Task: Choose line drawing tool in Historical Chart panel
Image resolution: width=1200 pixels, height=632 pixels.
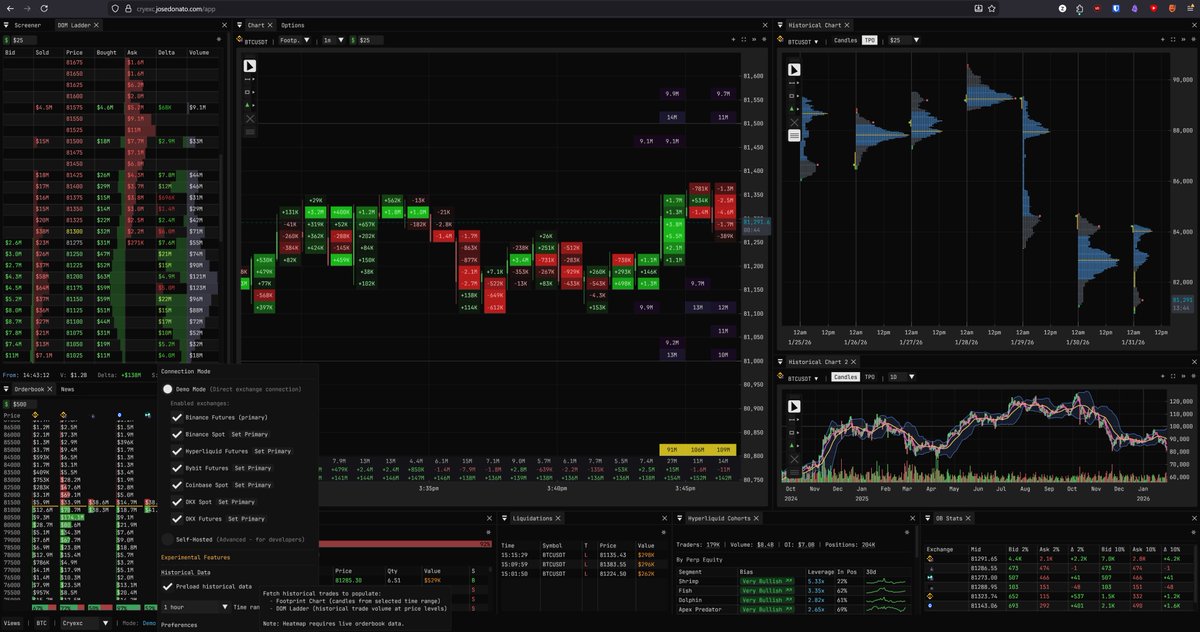Action: coord(794,83)
